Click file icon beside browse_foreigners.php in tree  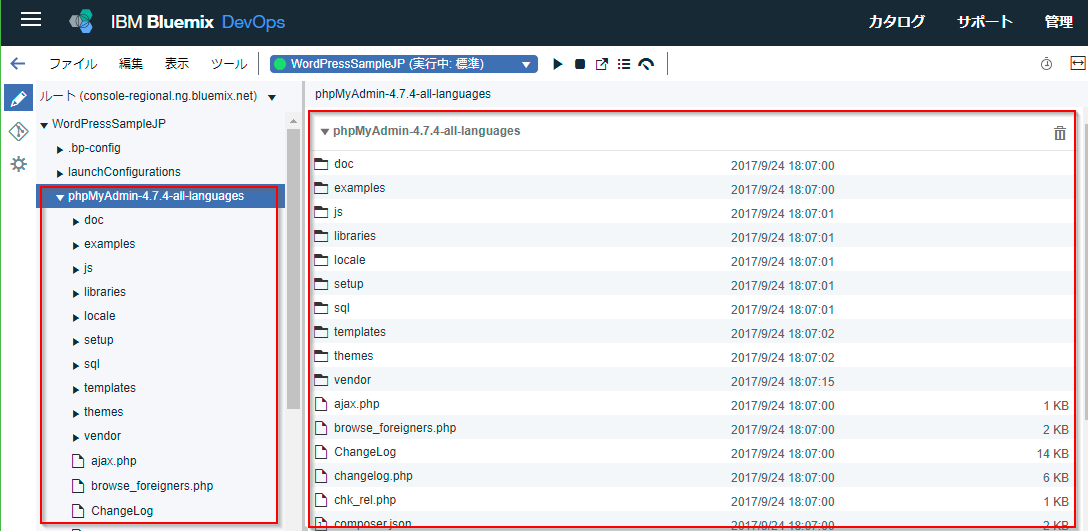coord(78,486)
